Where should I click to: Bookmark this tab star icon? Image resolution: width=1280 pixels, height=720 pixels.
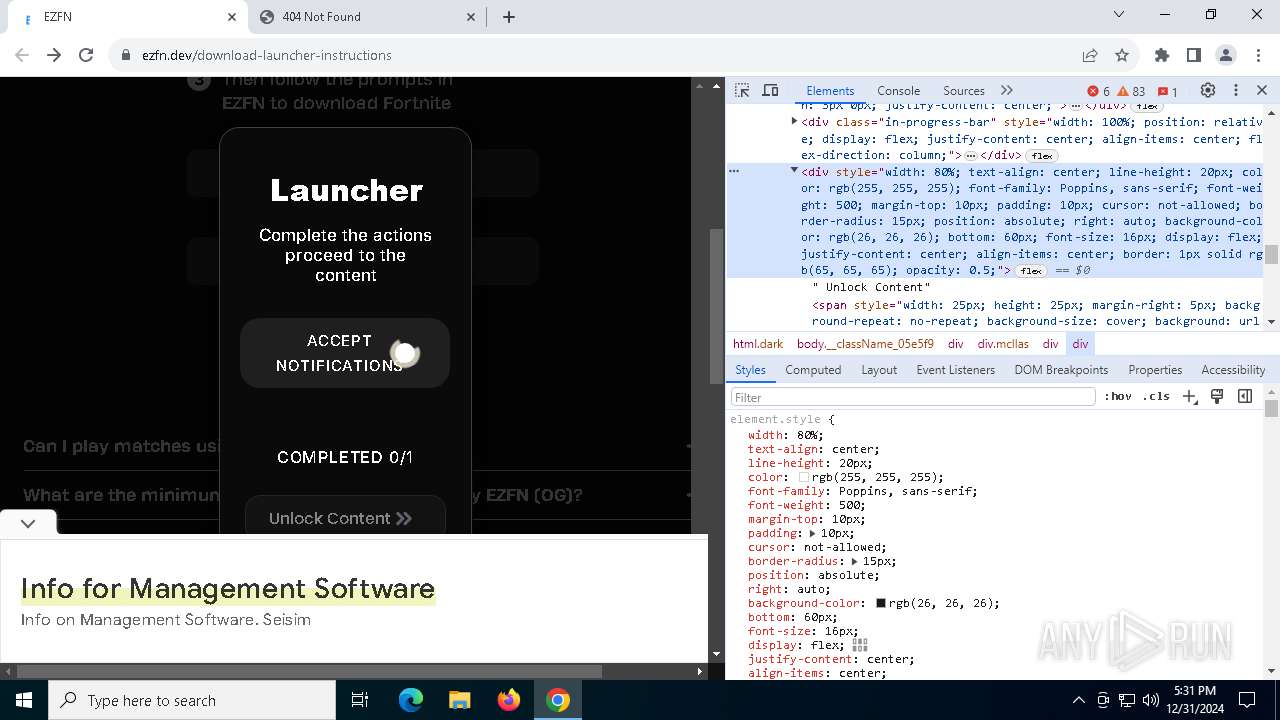[1122, 55]
